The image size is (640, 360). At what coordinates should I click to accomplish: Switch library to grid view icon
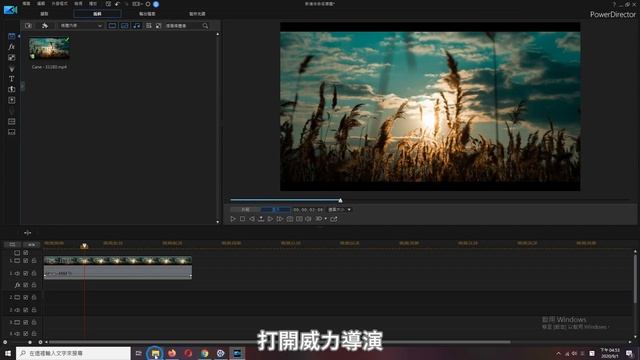click(149, 26)
